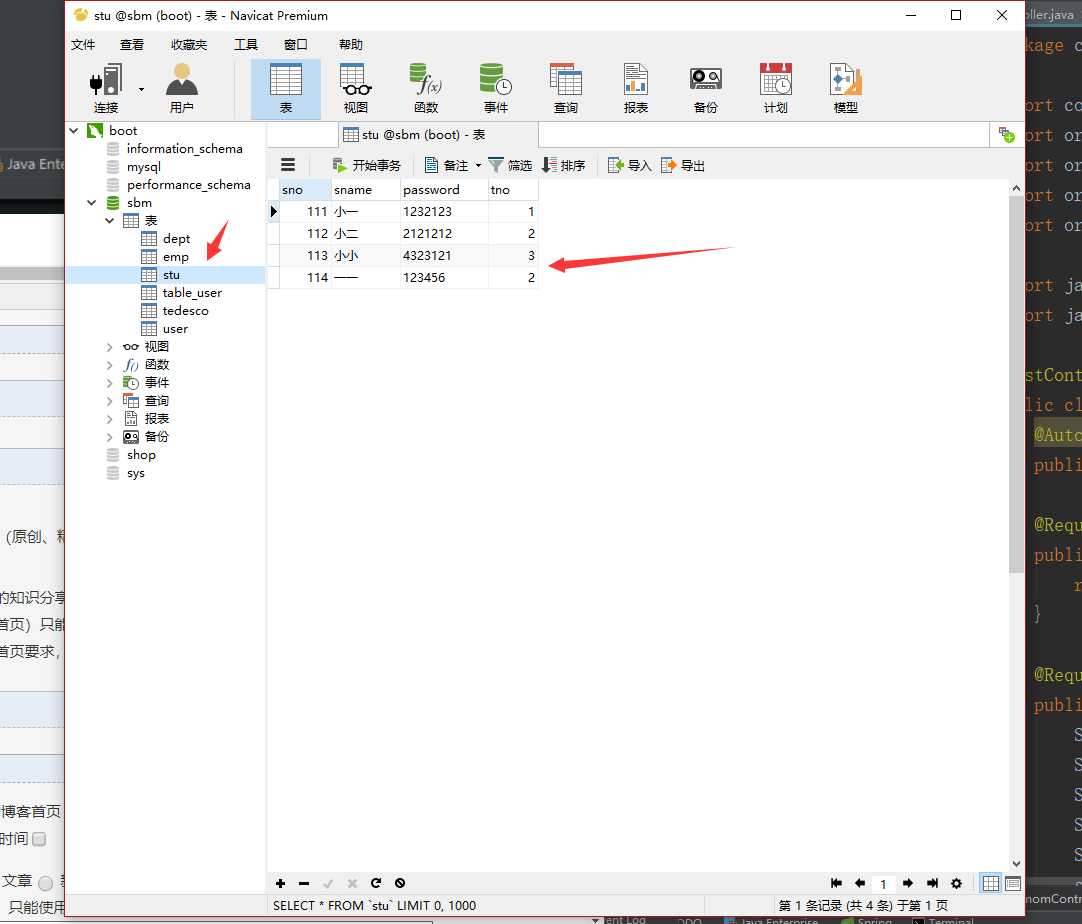Viewport: 1082px width, 924px height.
Task: Expand the 报表 node in the tree
Action: pos(110,418)
